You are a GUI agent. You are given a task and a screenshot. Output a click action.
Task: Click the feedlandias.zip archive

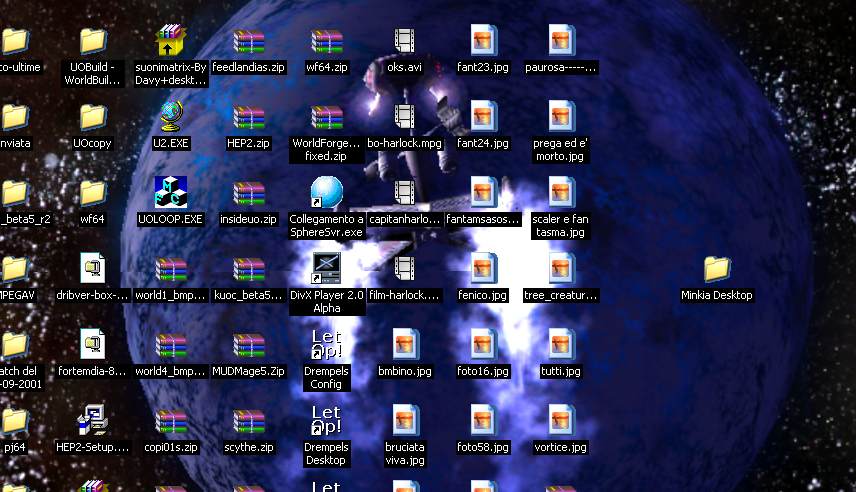coord(249,41)
